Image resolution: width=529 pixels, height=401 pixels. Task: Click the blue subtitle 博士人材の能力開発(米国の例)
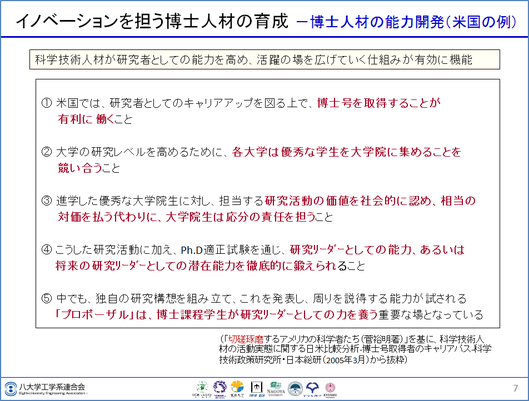(x=414, y=22)
